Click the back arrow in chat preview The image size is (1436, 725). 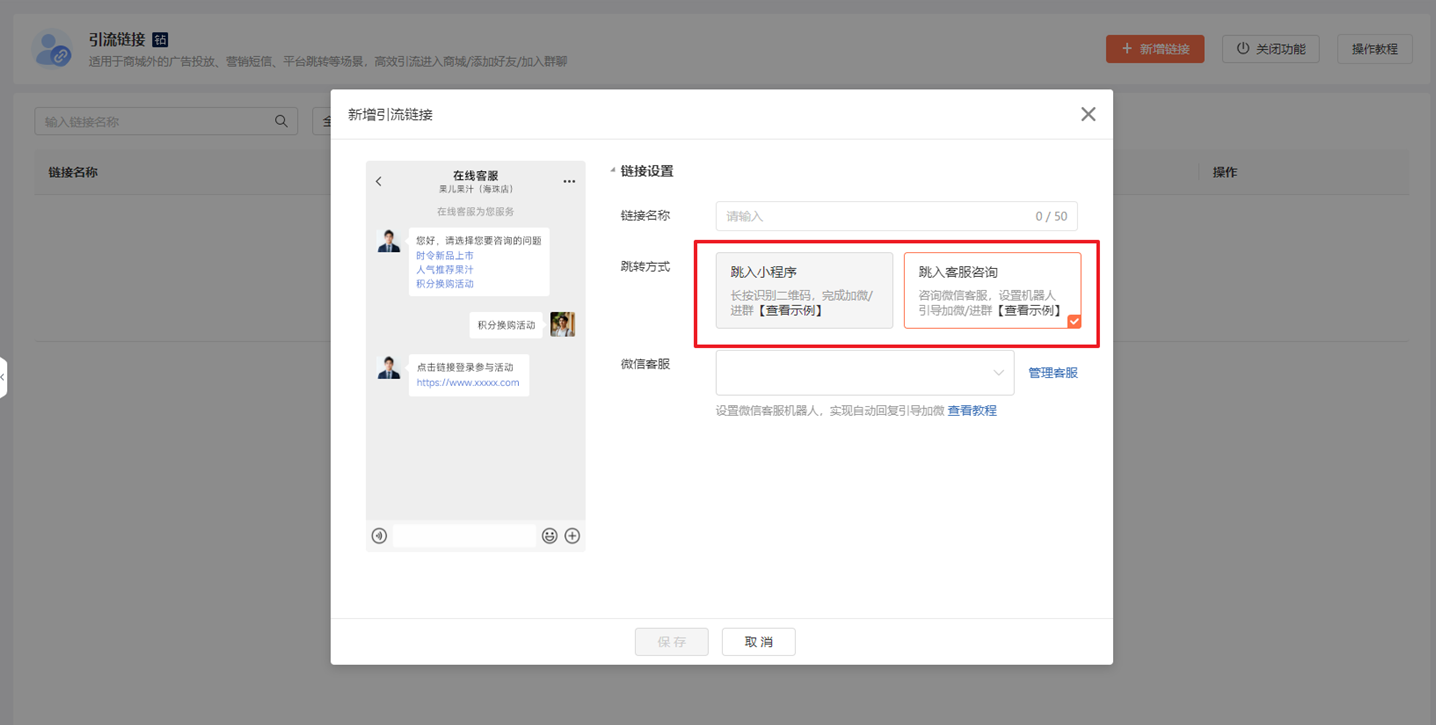coord(379,182)
